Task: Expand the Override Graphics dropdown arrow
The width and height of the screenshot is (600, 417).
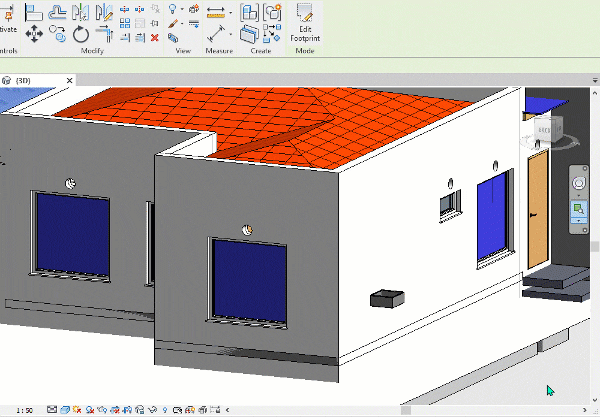Action: click(x=182, y=24)
